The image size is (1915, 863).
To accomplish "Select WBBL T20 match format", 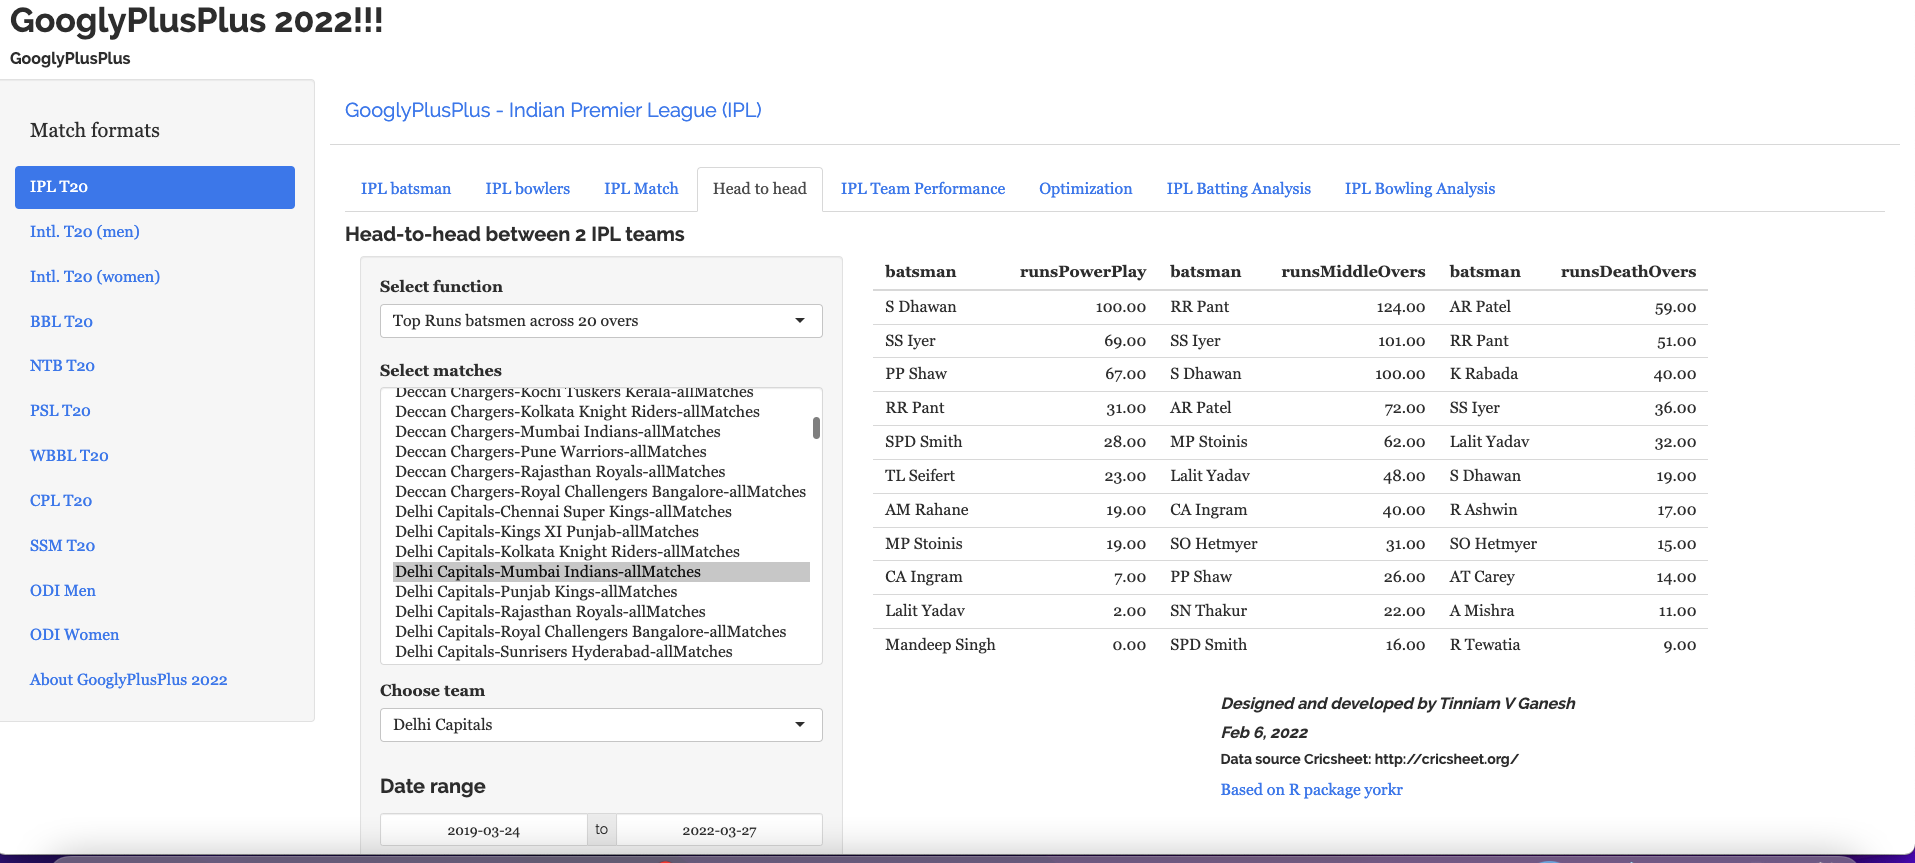I will tap(69, 456).
